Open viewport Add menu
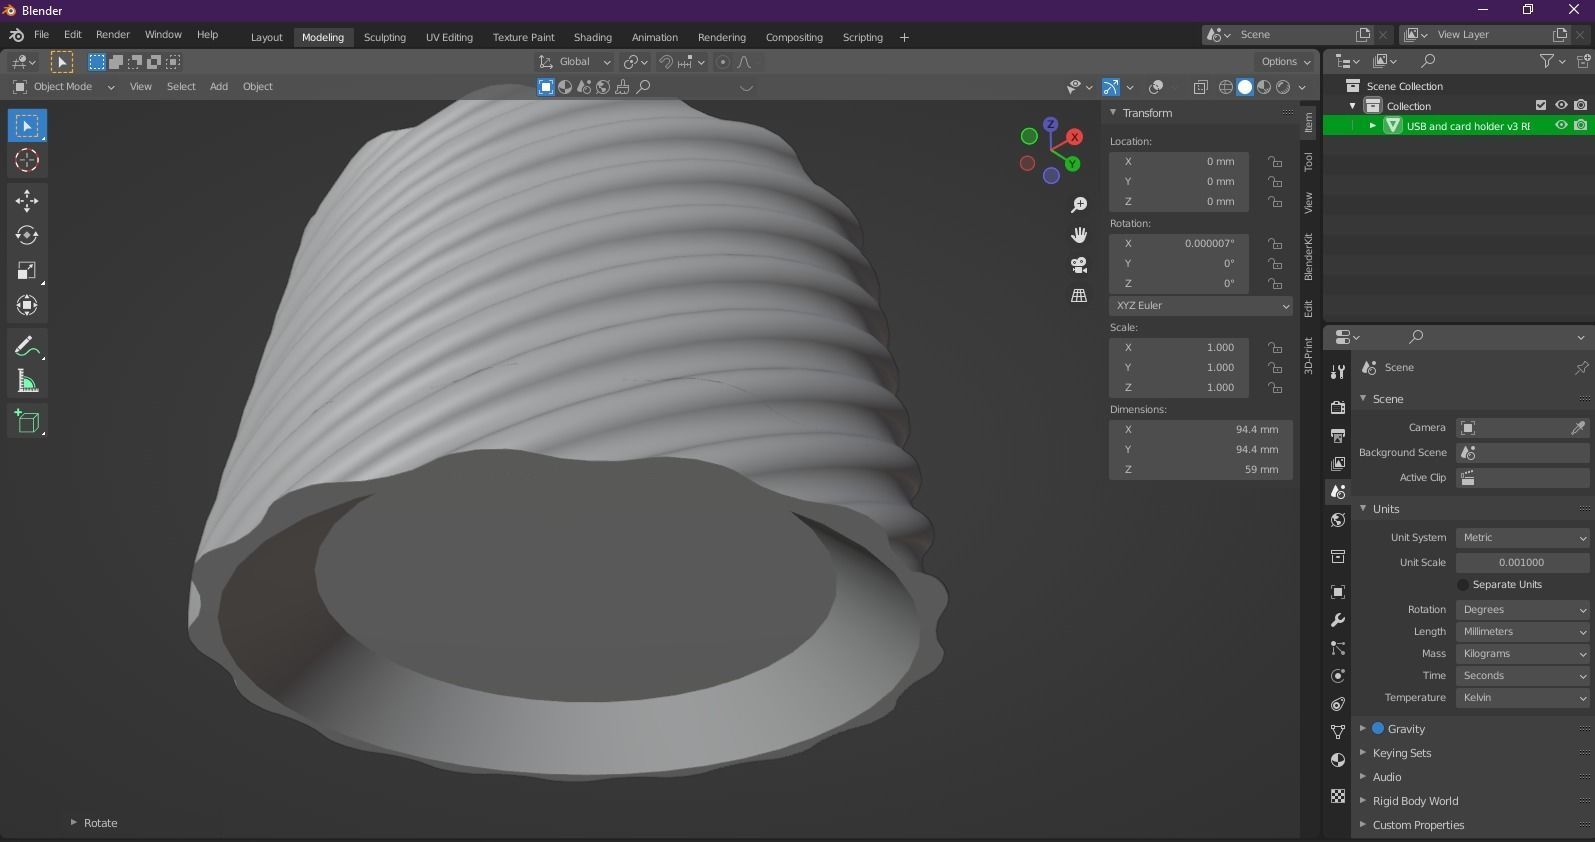This screenshot has height=842, width=1595. (219, 87)
